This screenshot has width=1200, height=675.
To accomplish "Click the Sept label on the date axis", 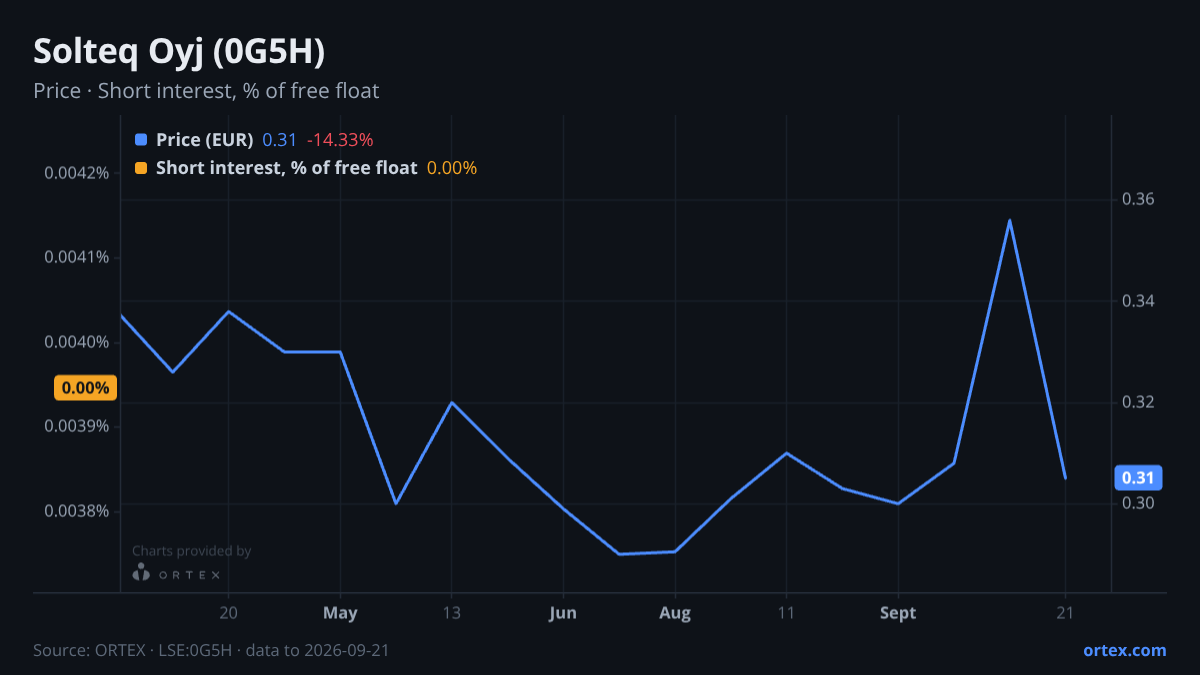I will click(x=898, y=613).
